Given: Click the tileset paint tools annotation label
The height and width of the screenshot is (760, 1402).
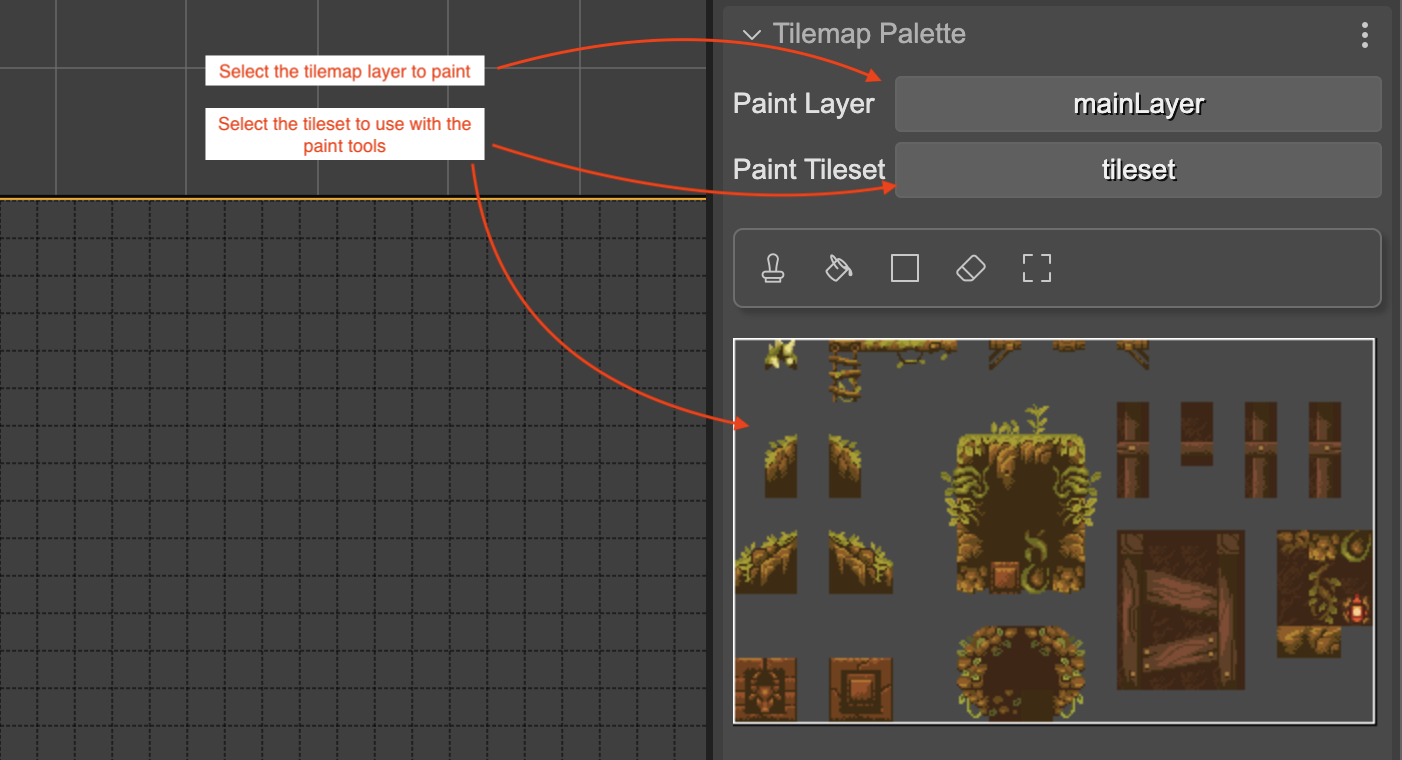Looking at the screenshot, I should [x=344, y=133].
